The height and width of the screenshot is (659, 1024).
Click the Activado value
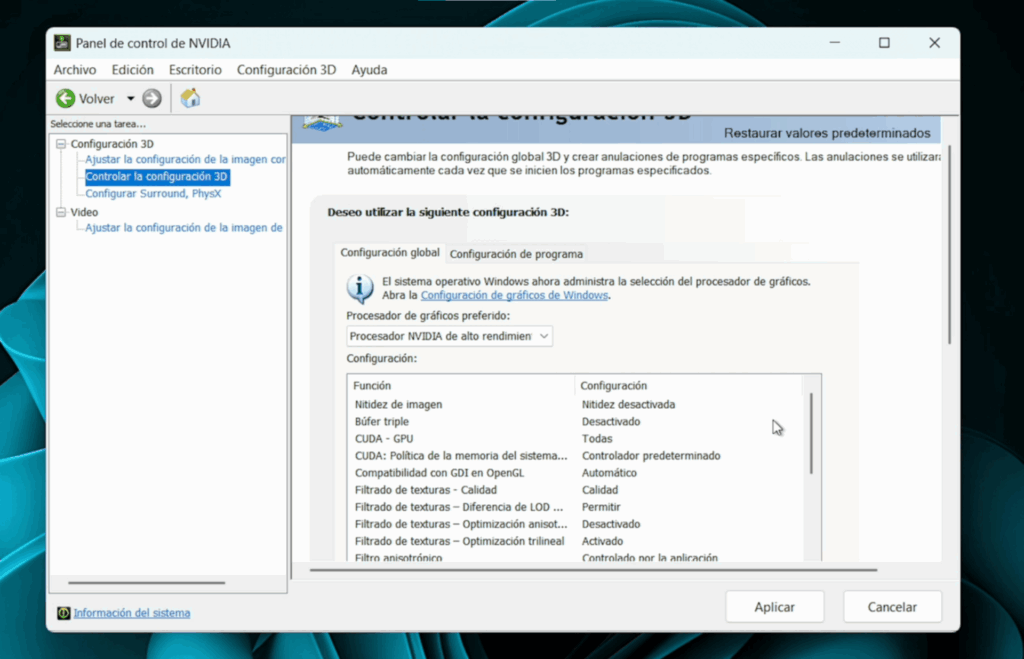(602, 541)
